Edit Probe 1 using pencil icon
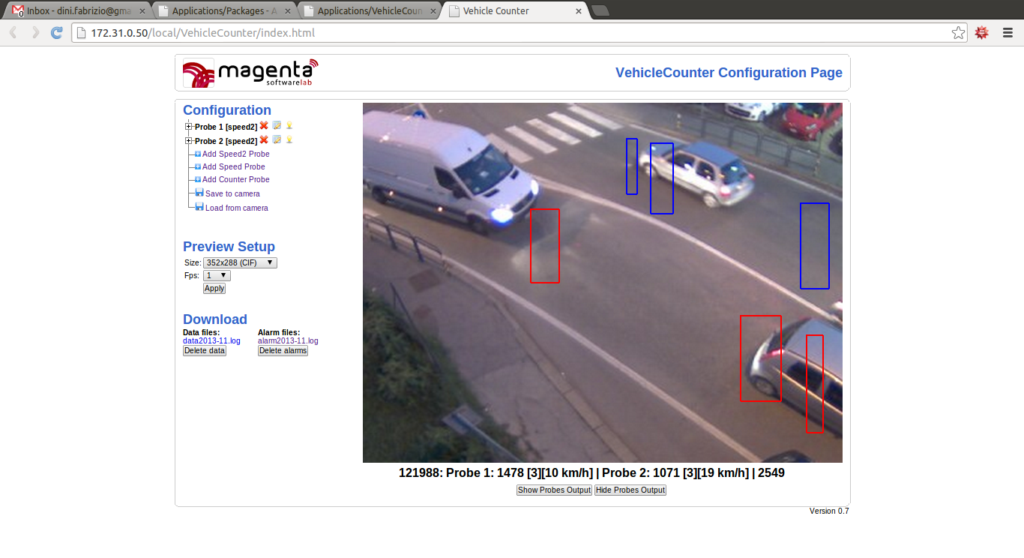1024x558 pixels. point(277,125)
